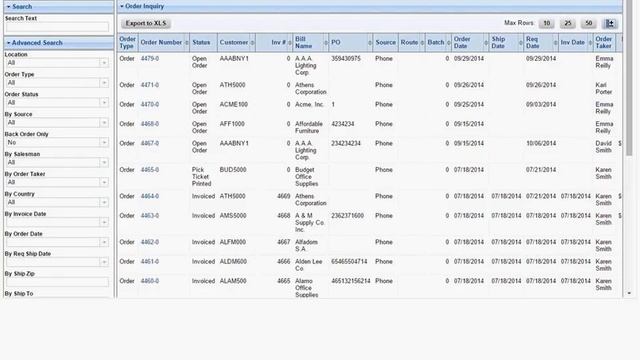The width and height of the screenshot is (640, 360).
Task: Click the Bill Name column sort arrows
Action: tap(326, 43)
